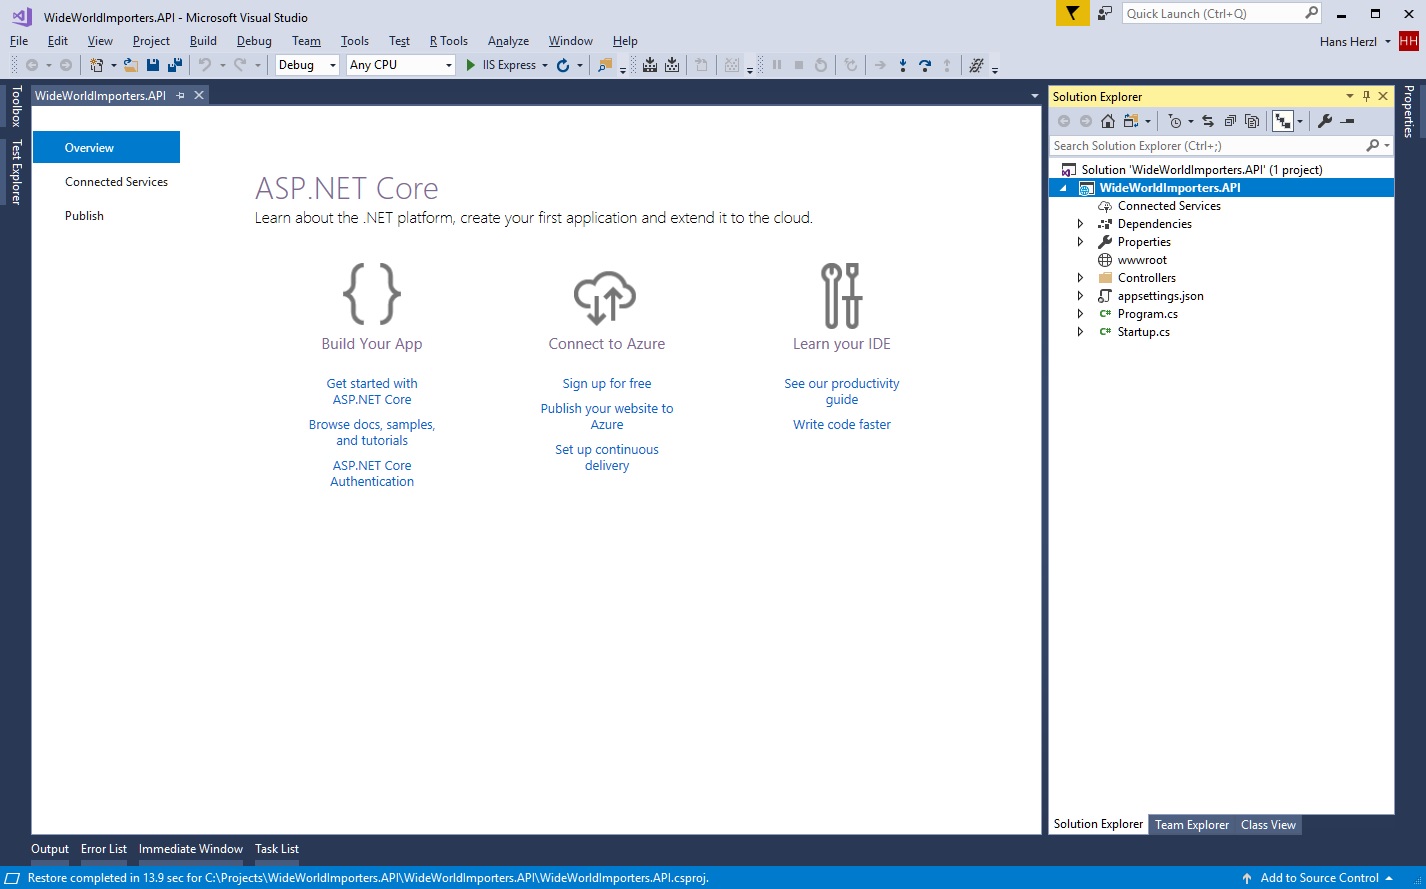This screenshot has height=889, width=1426.
Task: Click the Home icon in Solution Explorer
Action: (1108, 121)
